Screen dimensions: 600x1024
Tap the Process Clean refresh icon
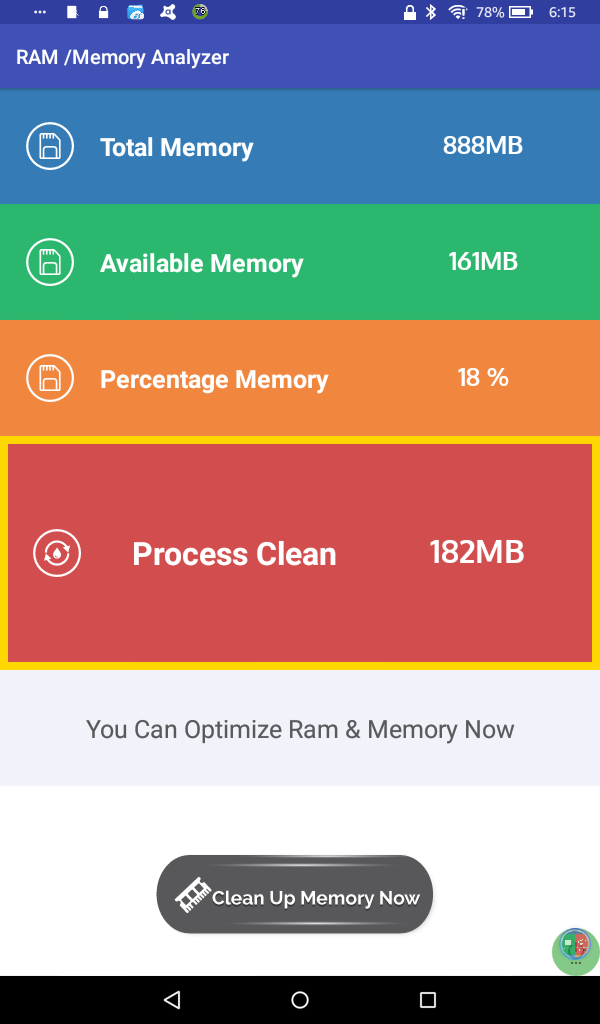tap(57, 553)
